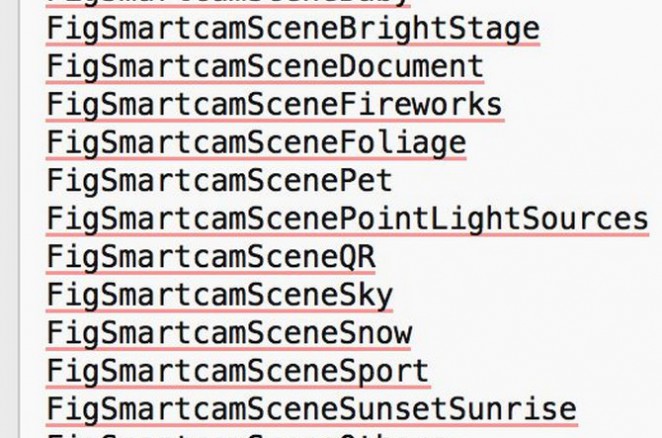Click the FigSmartcamSceneBrightStage text line
Image resolution: width=662 pixels, height=438 pixels.
click(292, 29)
